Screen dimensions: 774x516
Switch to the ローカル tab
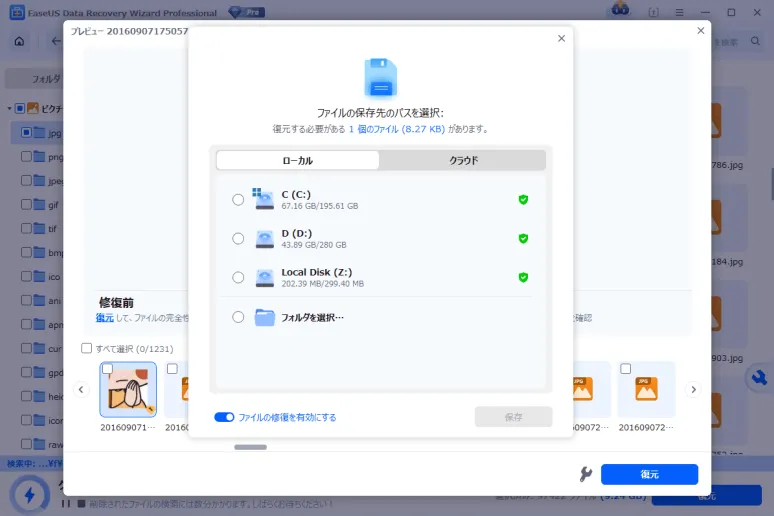tap(297, 161)
